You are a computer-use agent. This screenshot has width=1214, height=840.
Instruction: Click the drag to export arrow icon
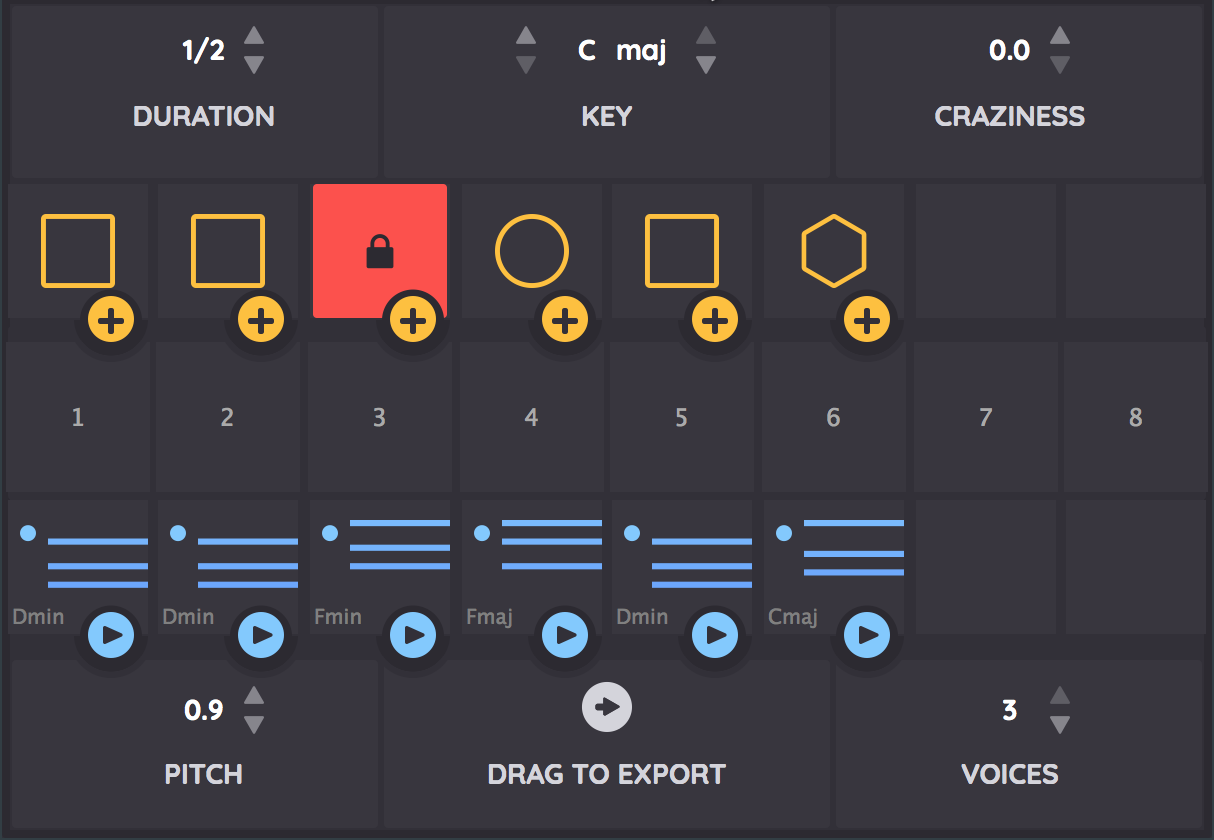point(607,708)
